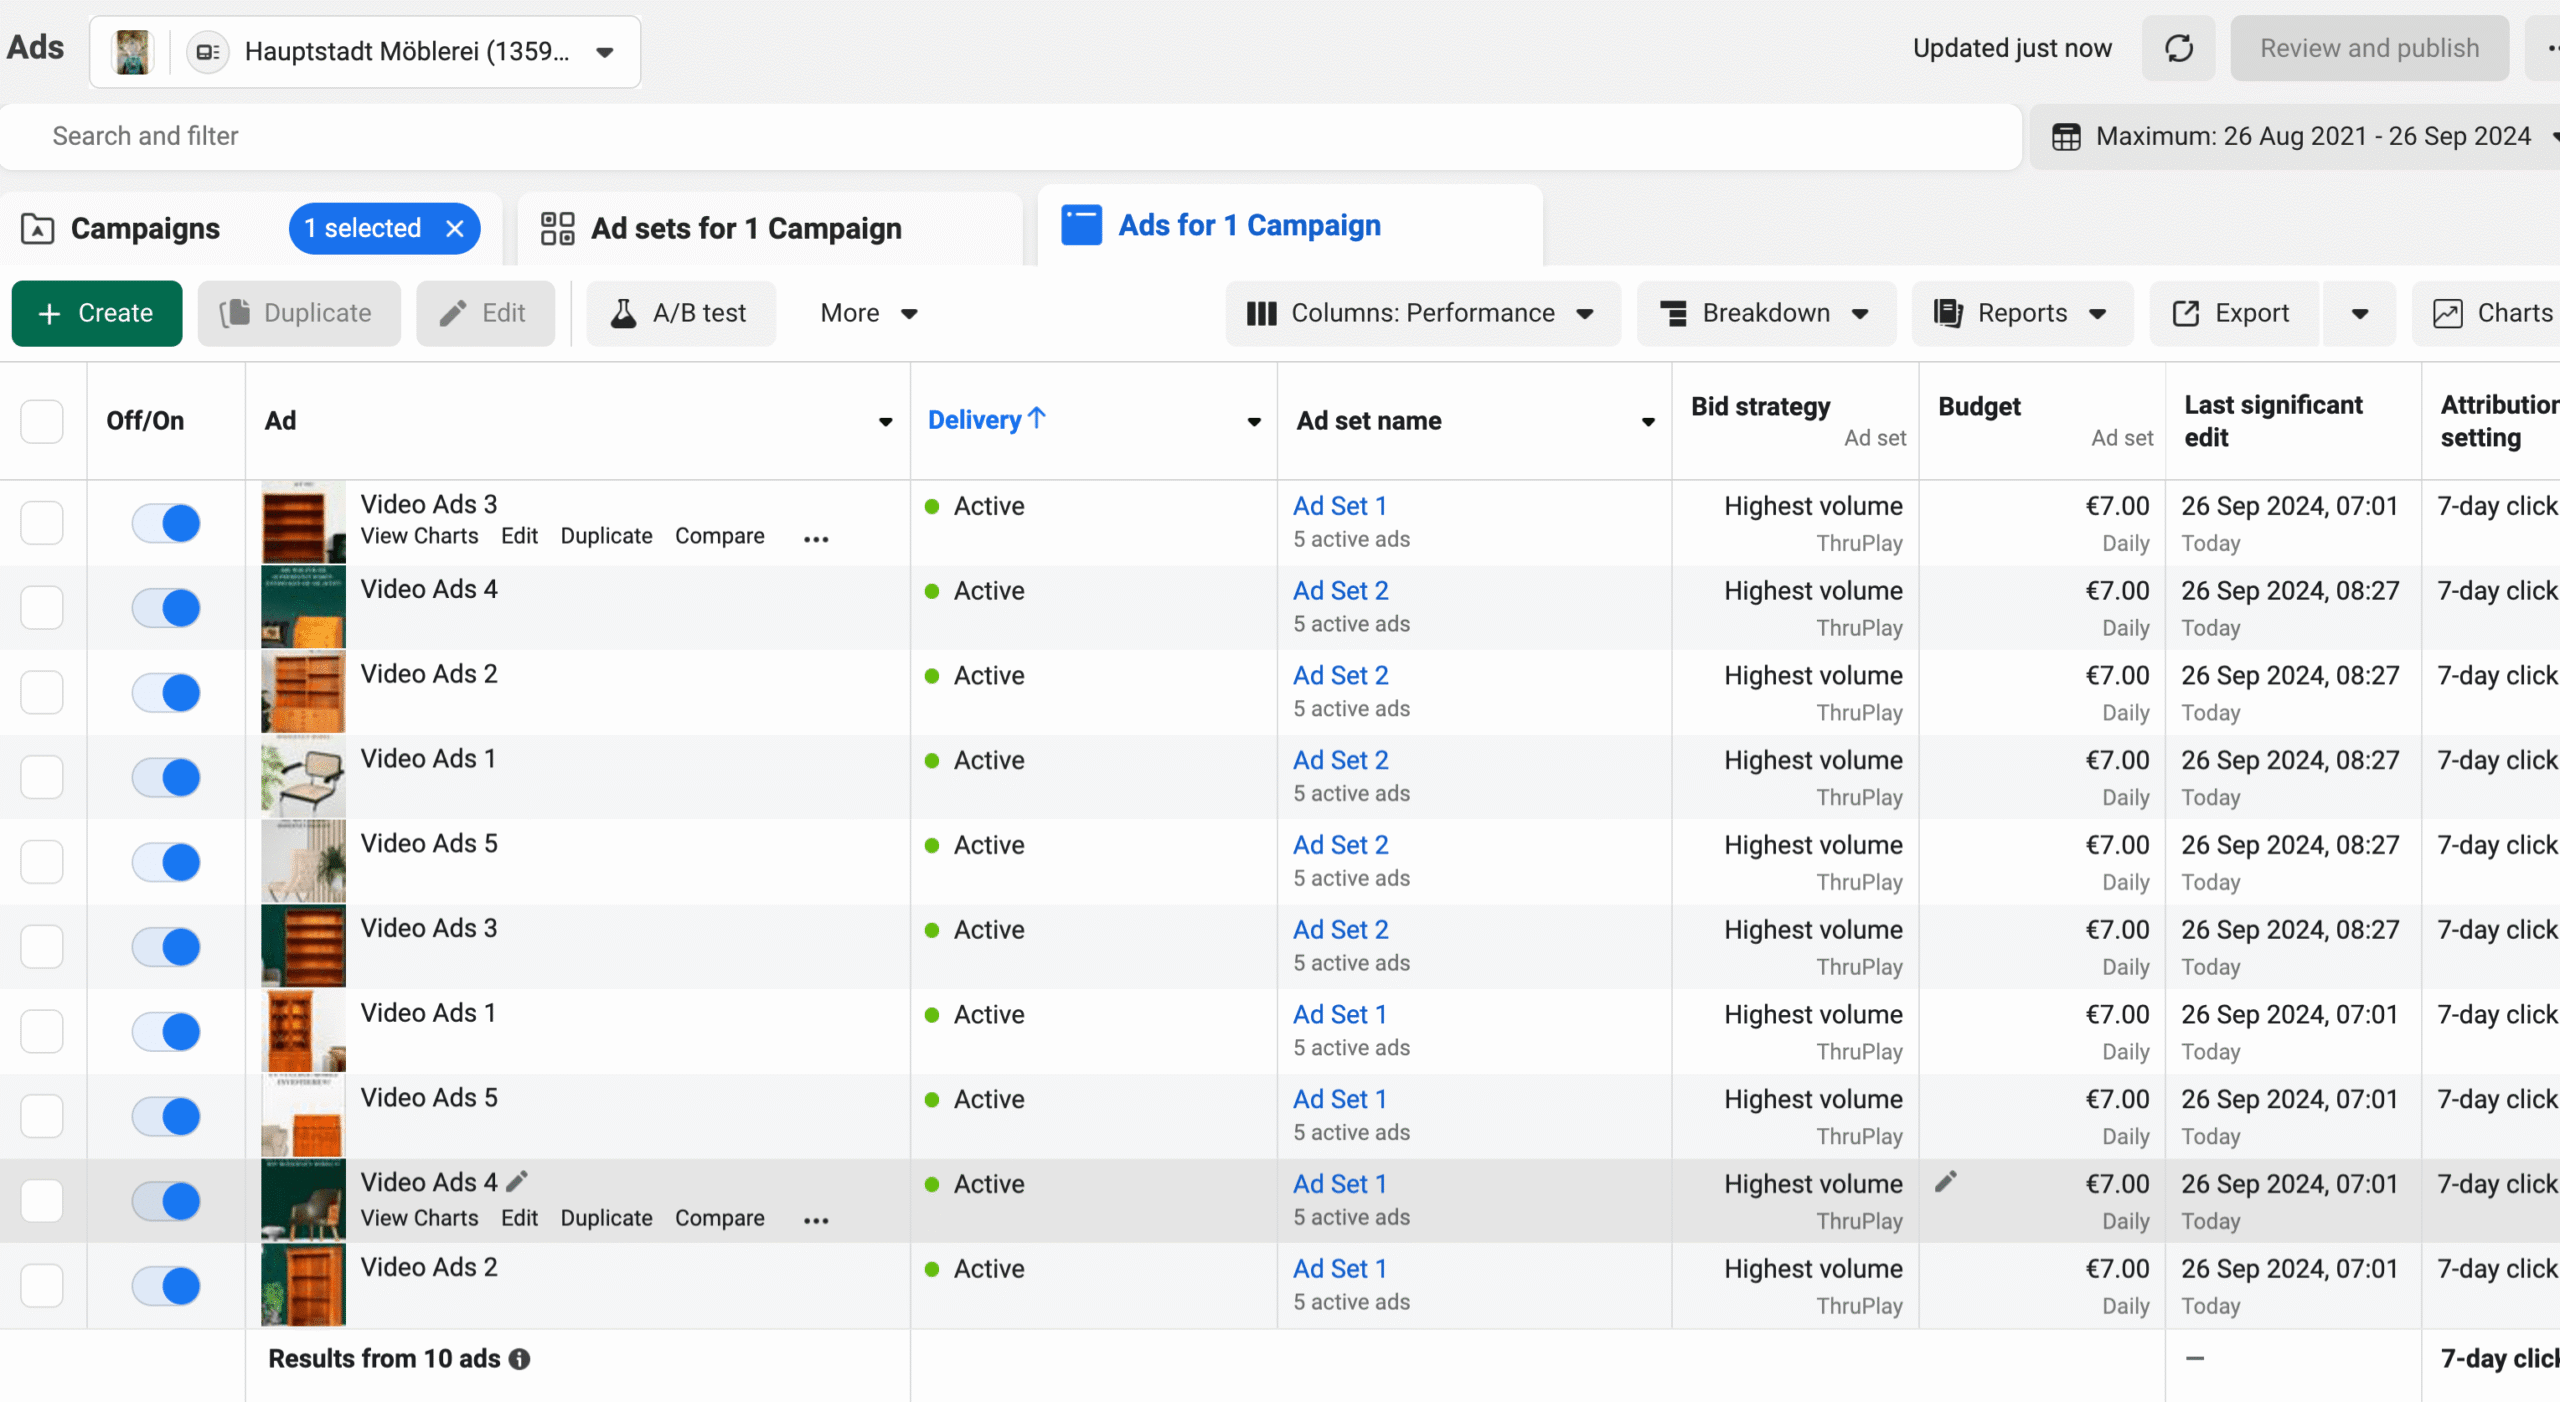The width and height of the screenshot is (2560, 1402).
Task: Toggle off Video Ads 2 in the bottom row
Action: coord(166,1285)
